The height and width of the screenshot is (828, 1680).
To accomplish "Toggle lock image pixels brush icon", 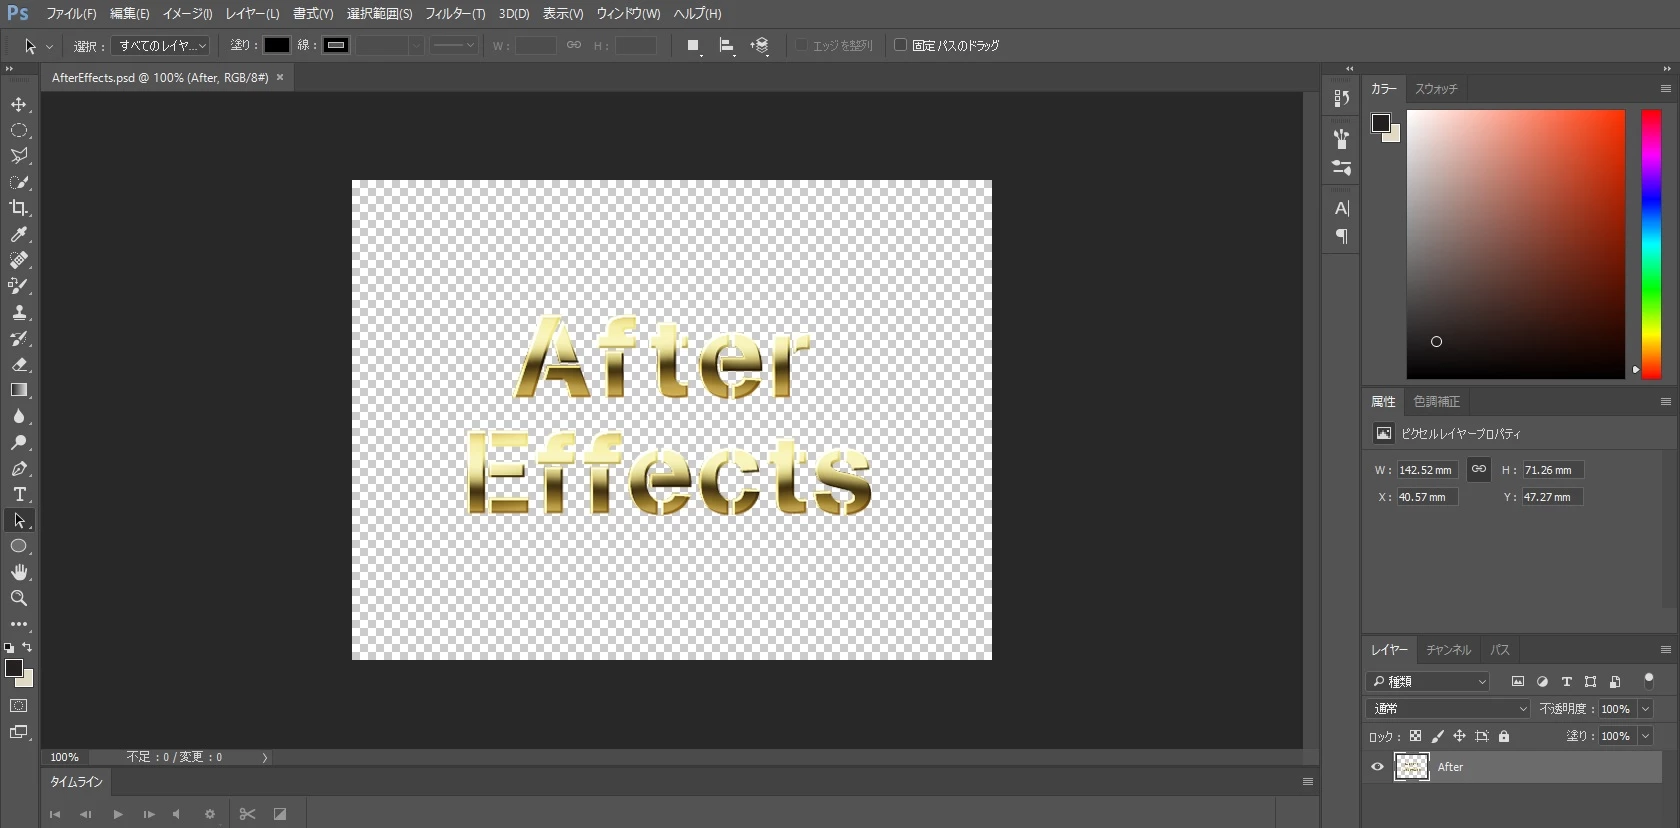I will tap(1437, 736).
